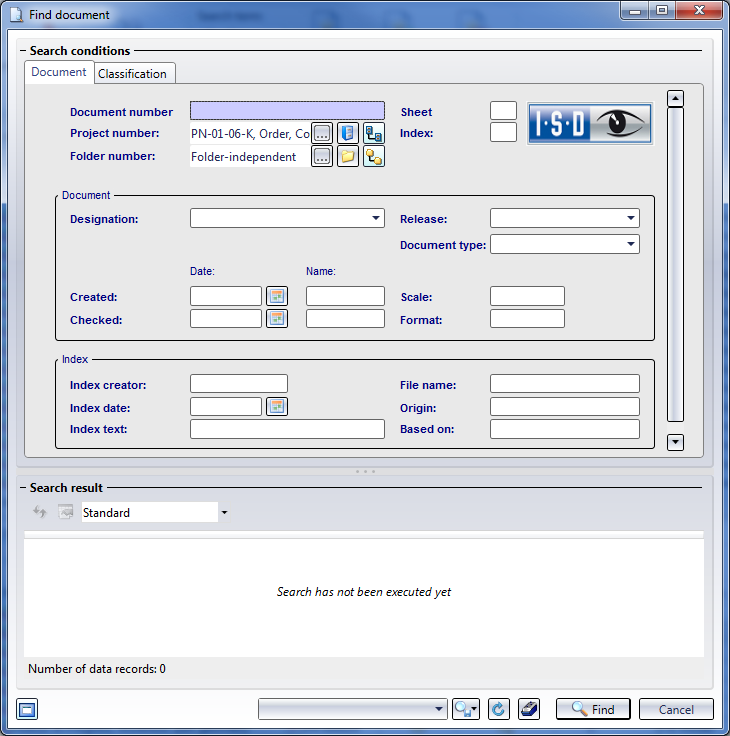This screenshot has width=730, height=736.
Task: Expand the Designation dropdown
Action: pos(376,218)
